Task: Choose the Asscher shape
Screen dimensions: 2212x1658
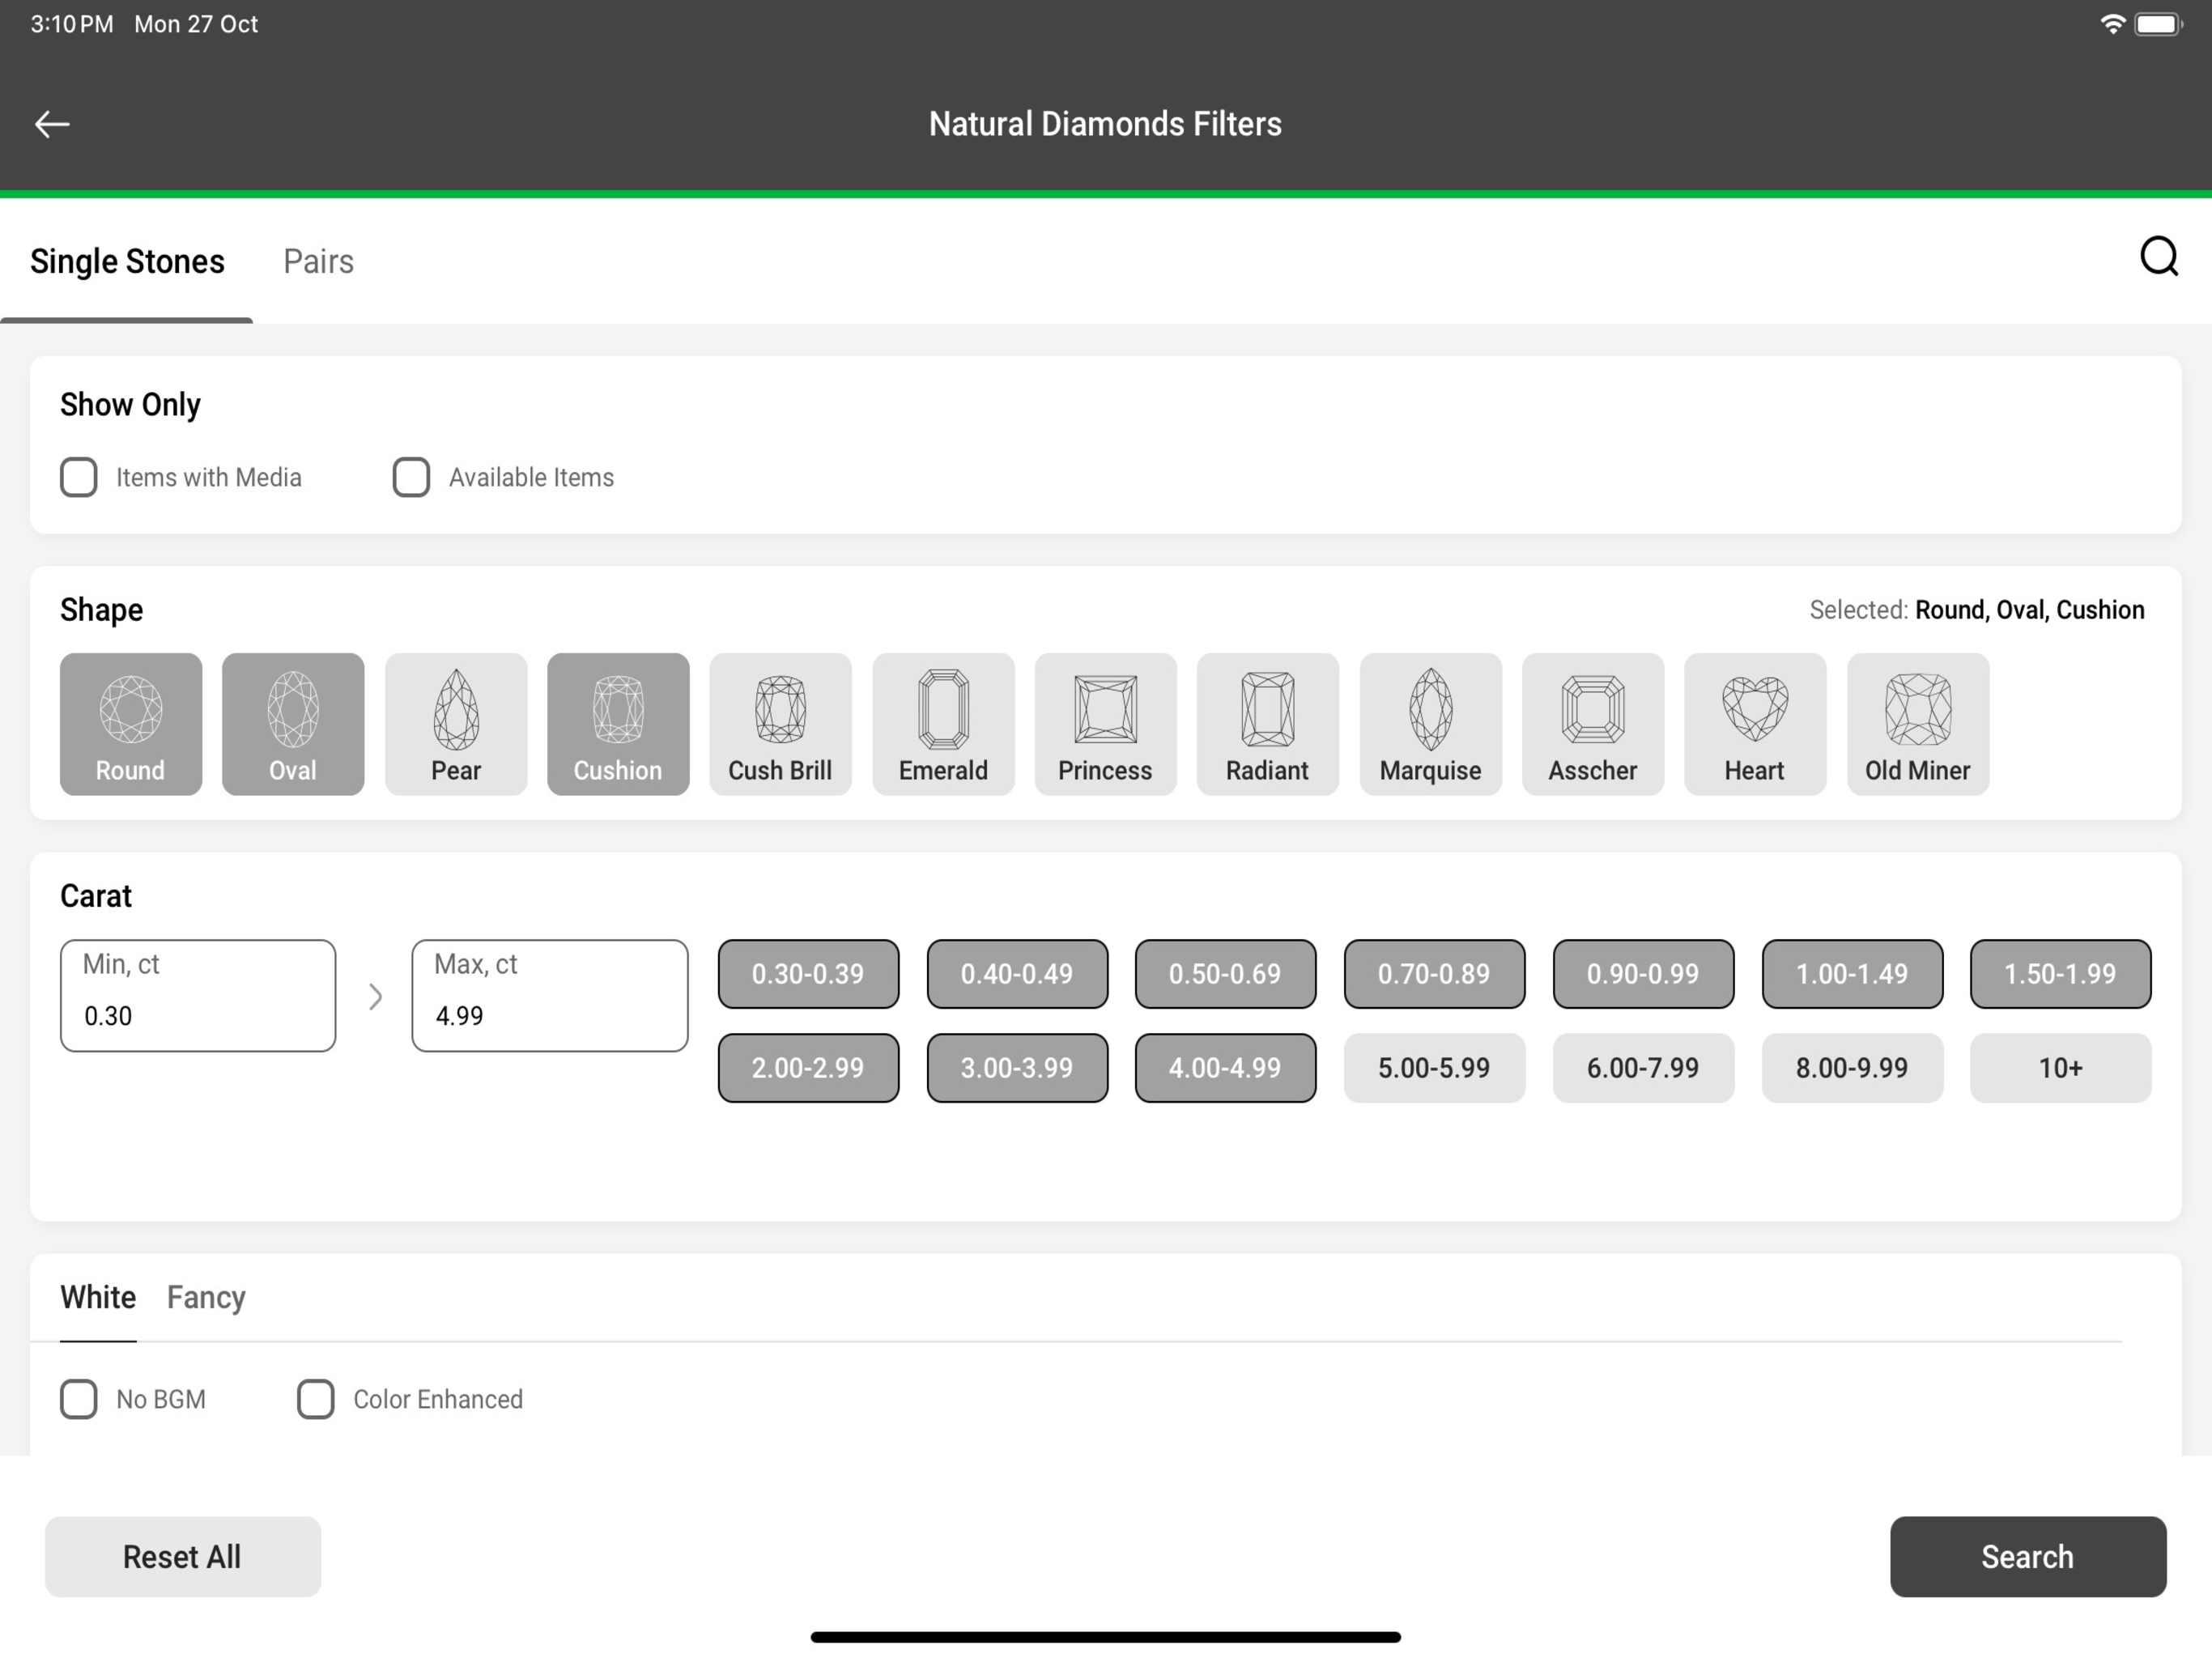Action: click(1593, 724)
